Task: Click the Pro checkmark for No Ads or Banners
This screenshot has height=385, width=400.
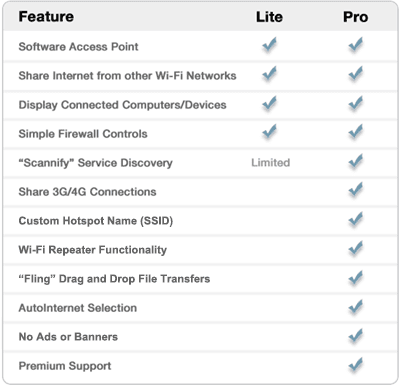Action: point(356,335)
